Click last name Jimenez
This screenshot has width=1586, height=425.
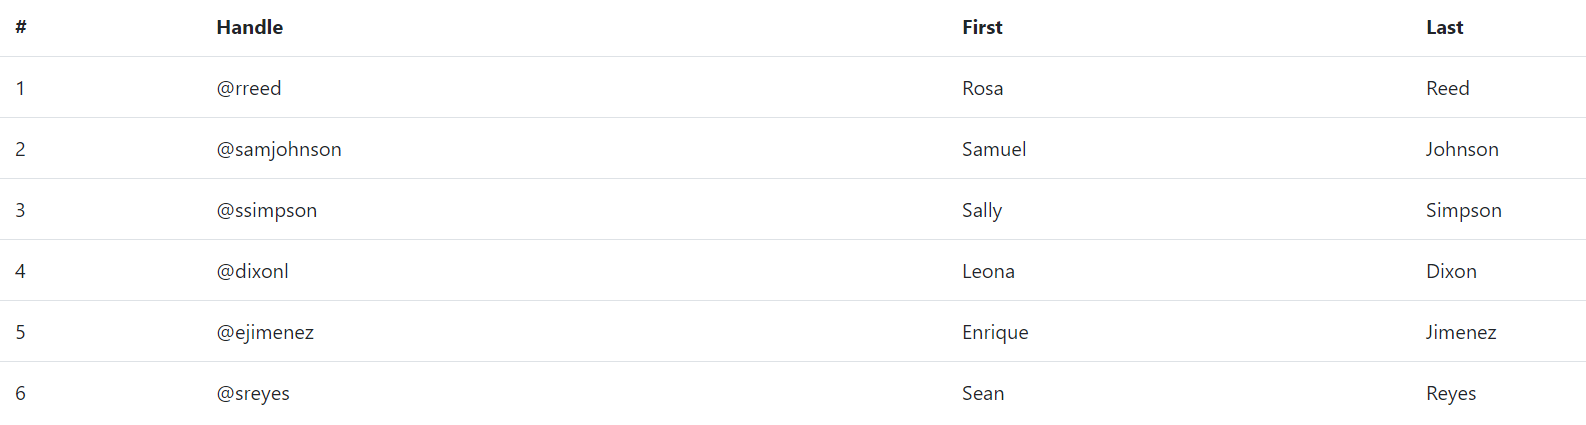point(1461,333)
